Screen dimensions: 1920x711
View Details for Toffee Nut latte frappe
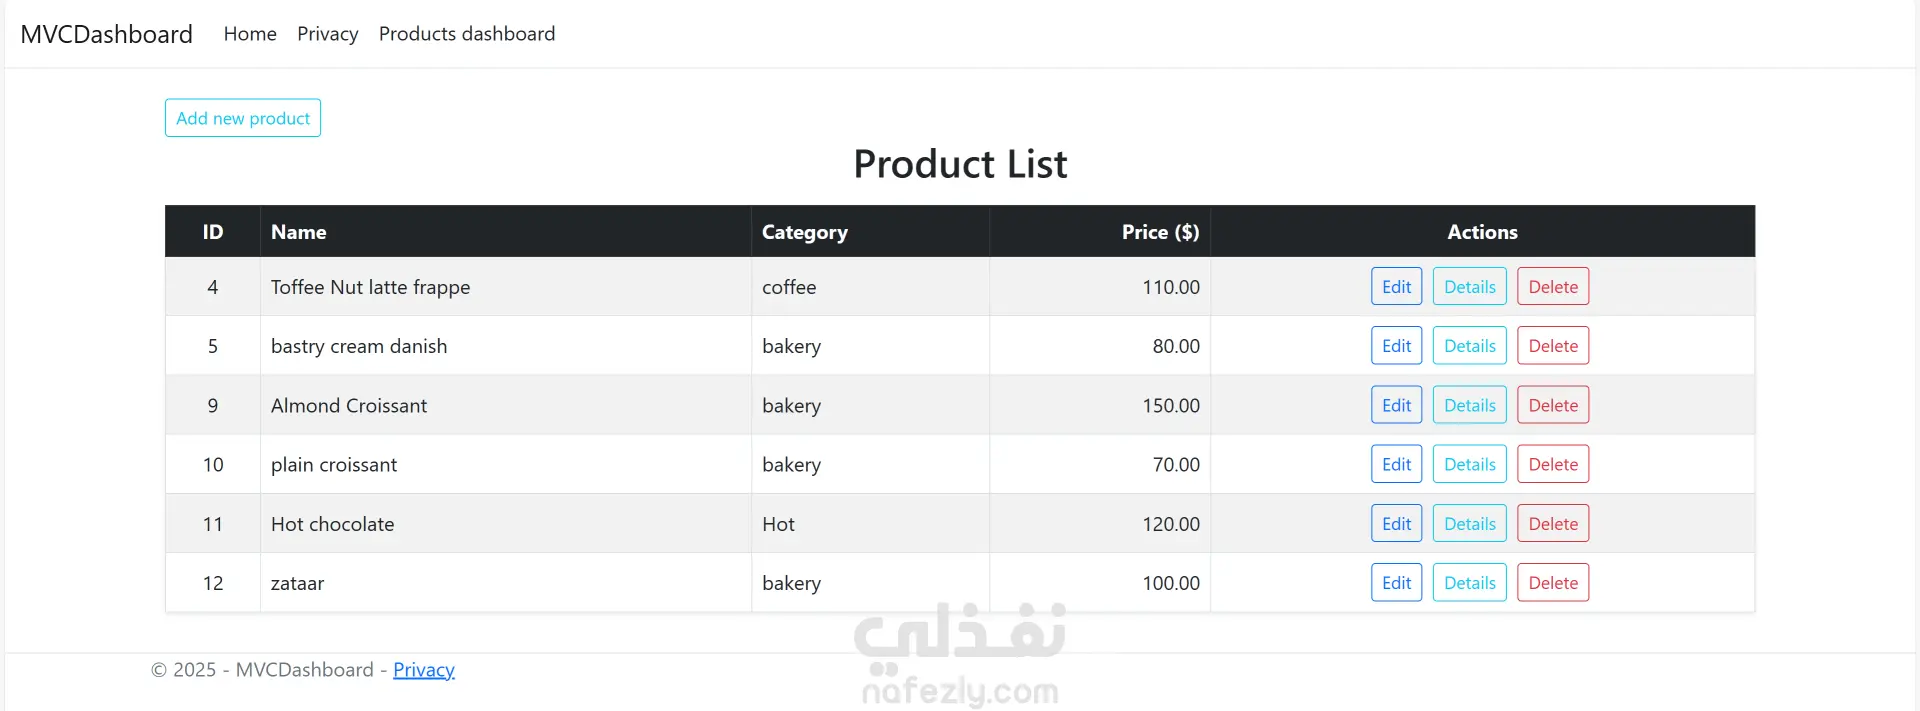point(1469,287)
